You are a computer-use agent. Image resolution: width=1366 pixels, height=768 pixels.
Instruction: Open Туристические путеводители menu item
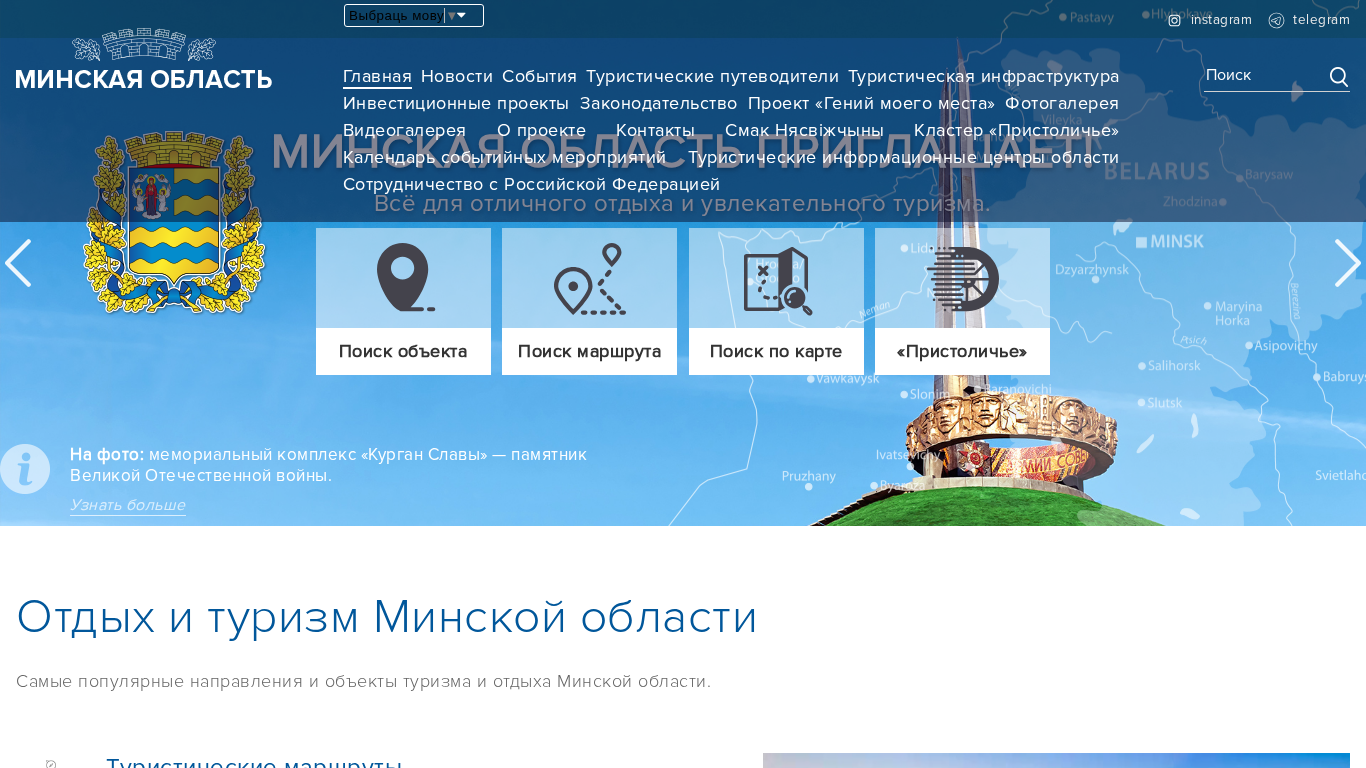(x=712, y=77)
